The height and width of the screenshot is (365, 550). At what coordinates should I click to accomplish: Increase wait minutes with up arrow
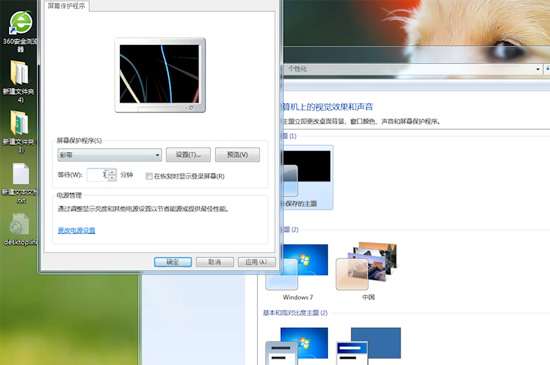(112, 172)
